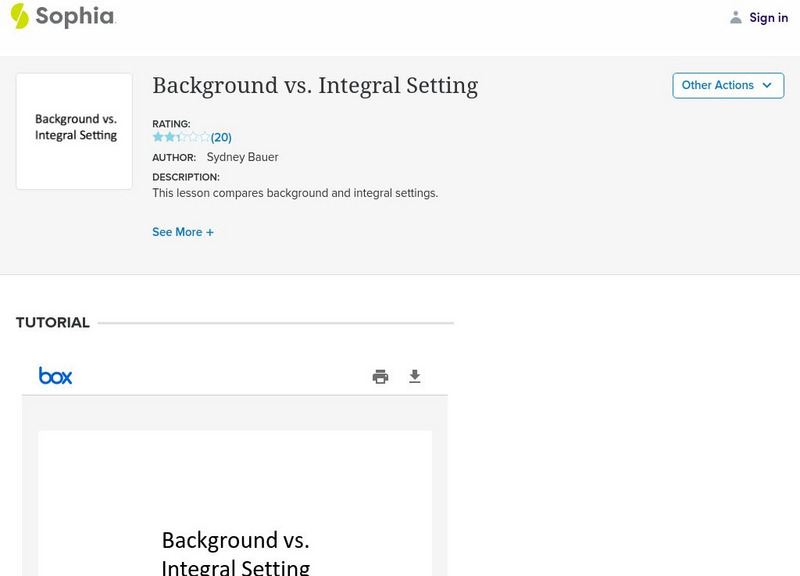Open the Background vs. Integral Setting thumbnail
Screen dimensions: 800x576
[75, 131]
